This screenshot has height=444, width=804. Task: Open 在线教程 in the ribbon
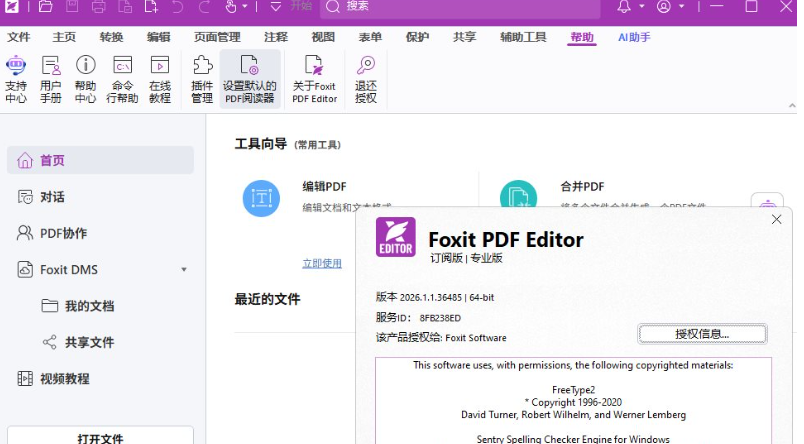click(159, 79)
